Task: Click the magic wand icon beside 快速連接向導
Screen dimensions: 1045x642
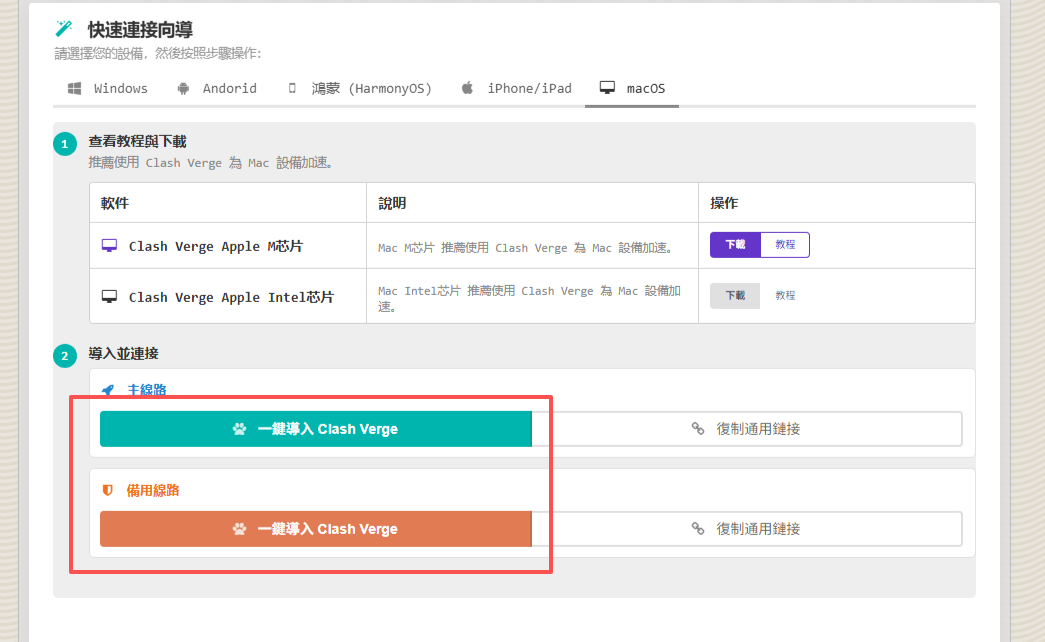Action: pyautogui.click(x=64, y=29)
